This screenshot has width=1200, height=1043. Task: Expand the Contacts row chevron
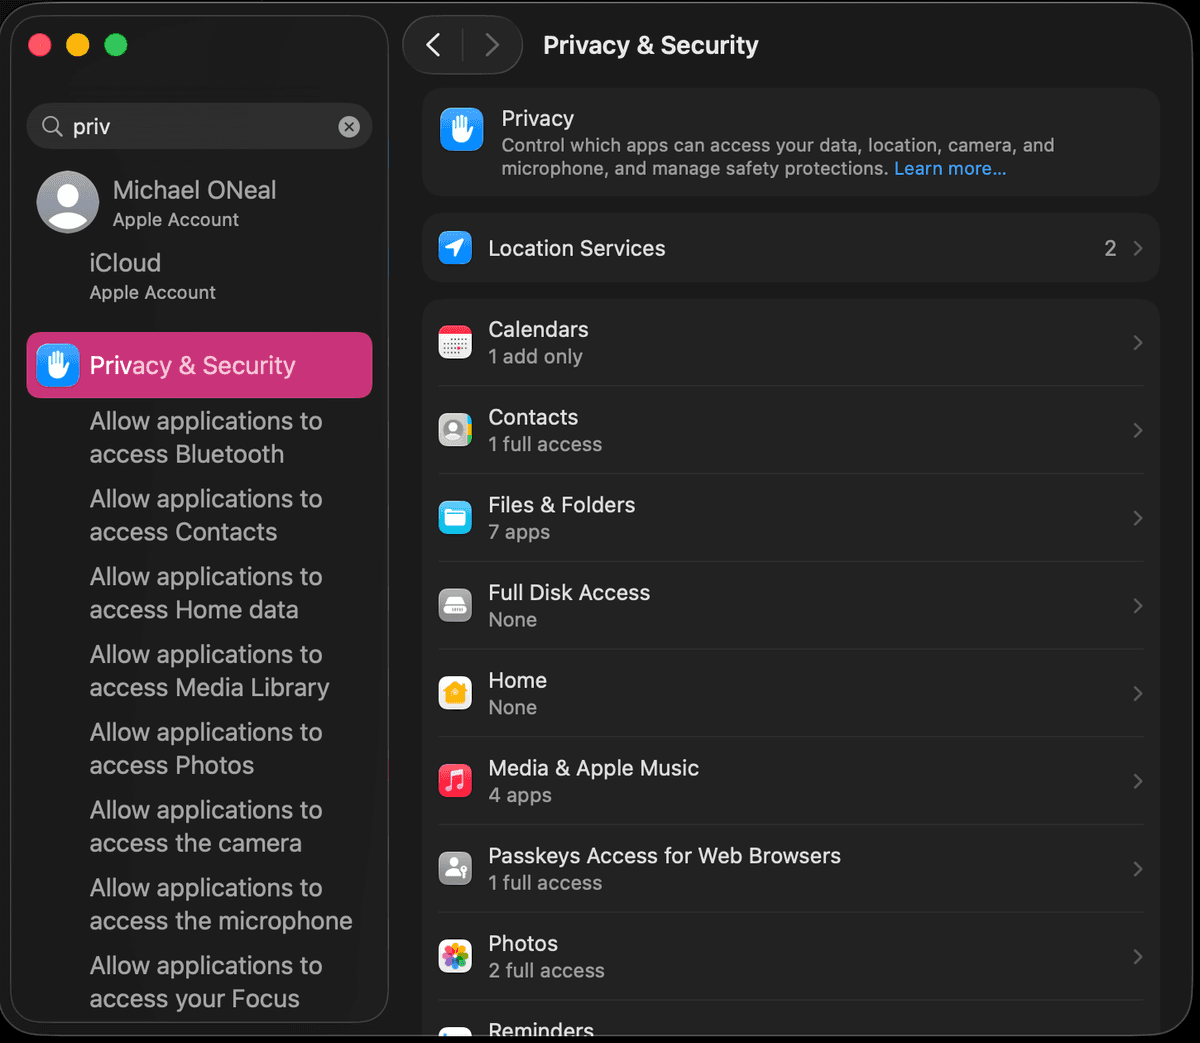point(1138,430)
